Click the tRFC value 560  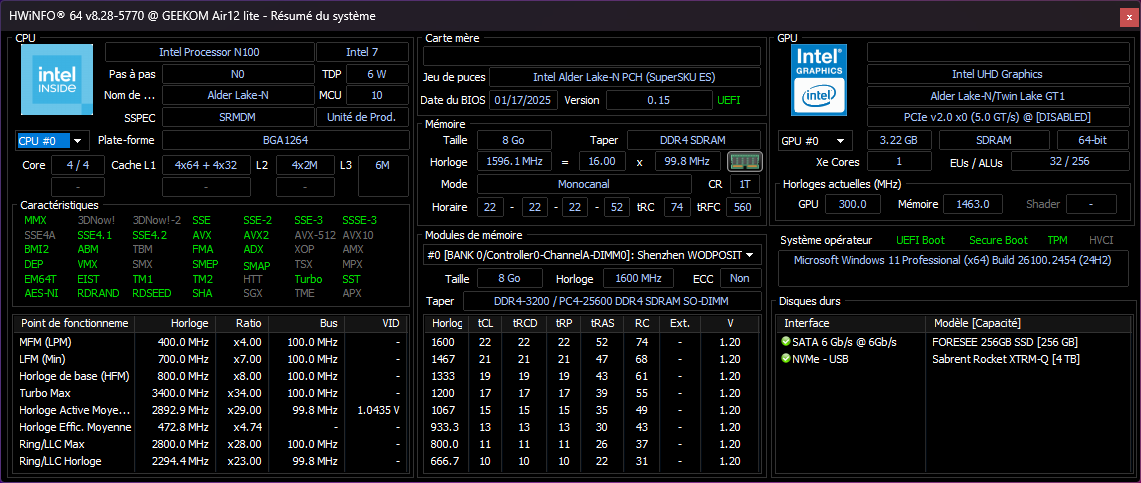click(x=743, y=207)
